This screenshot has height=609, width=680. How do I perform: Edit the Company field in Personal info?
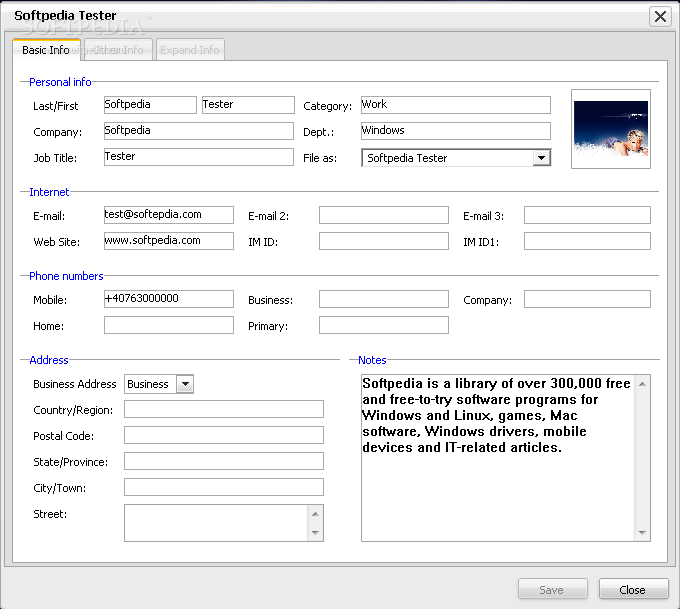pyautogui.click(x=199, y=131)
